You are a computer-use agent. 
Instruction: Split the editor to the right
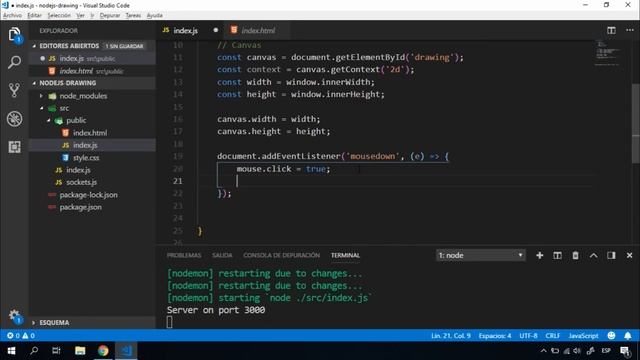(x=611, y=30)
